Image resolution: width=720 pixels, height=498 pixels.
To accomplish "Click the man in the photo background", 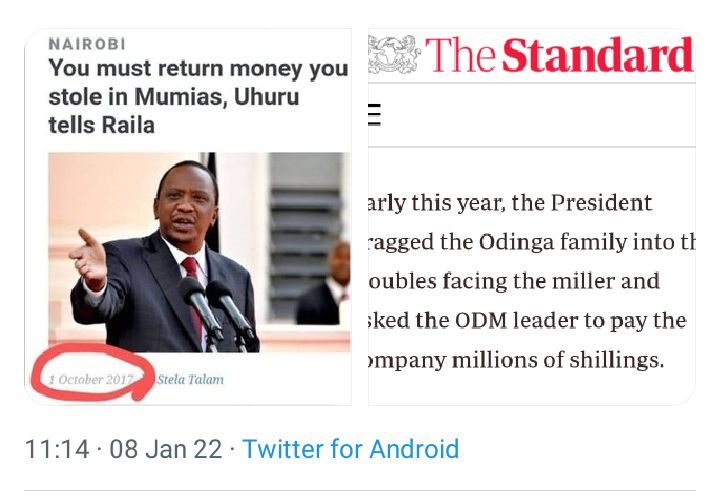I will click(x=332, y=290).
